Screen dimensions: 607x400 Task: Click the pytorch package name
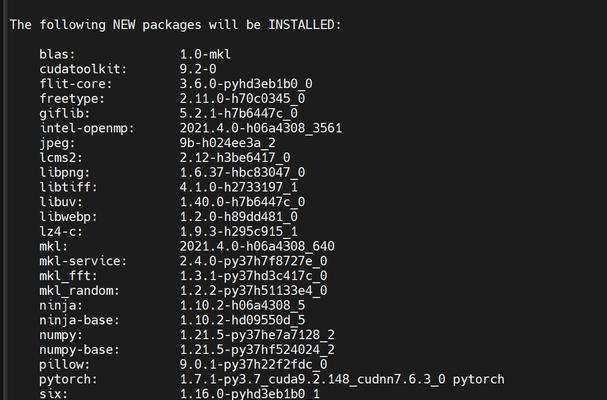click(68, 379)
